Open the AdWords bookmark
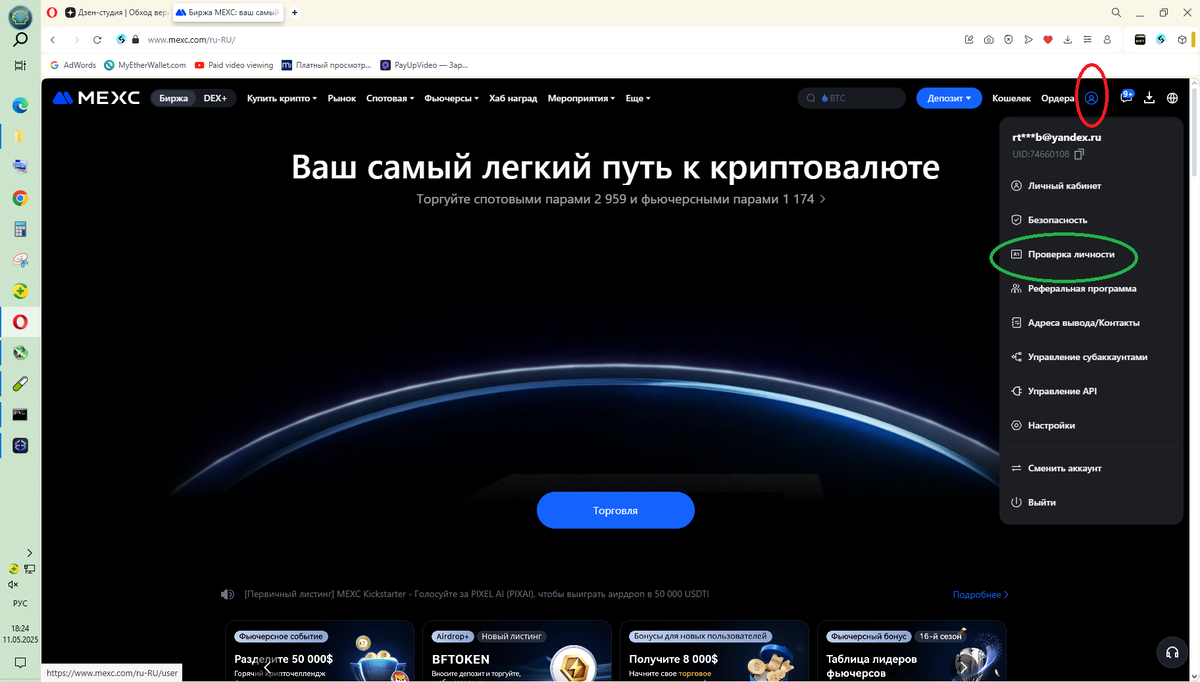This screenshot has width=1200, height=682. 73,65
